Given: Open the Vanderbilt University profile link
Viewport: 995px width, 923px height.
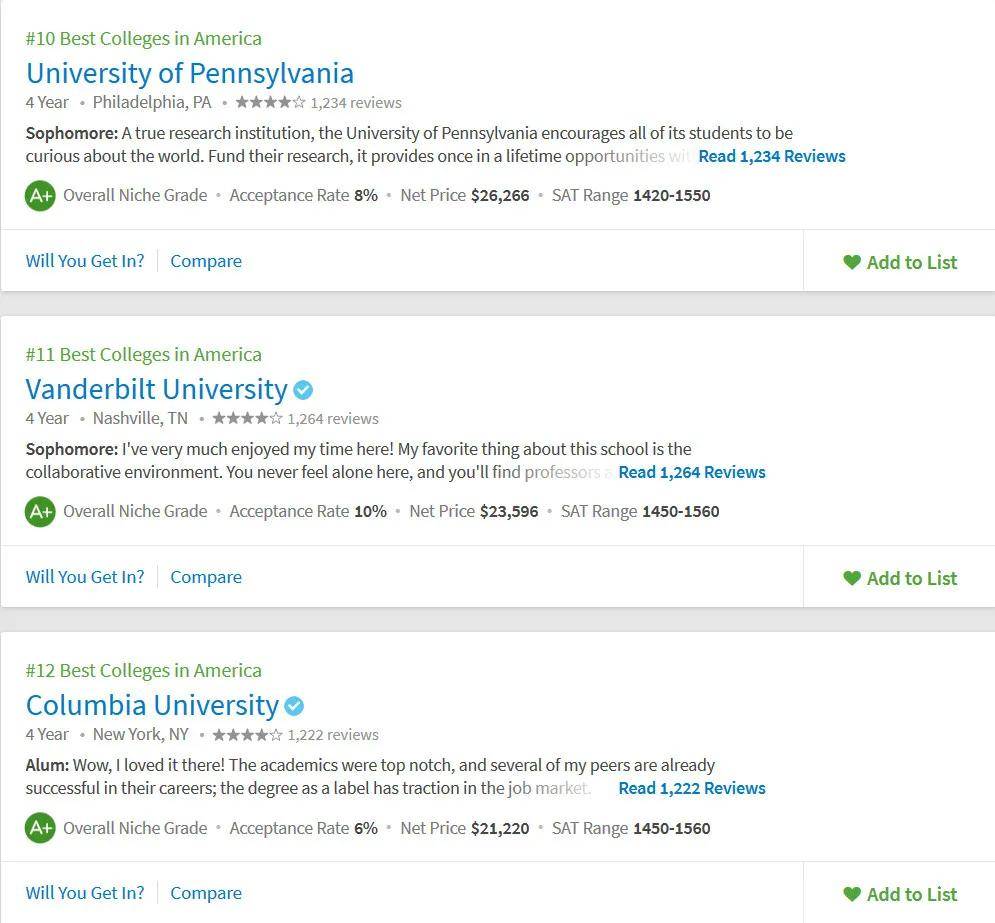Looking at the screenshot, I should click(x=157, y=389).
